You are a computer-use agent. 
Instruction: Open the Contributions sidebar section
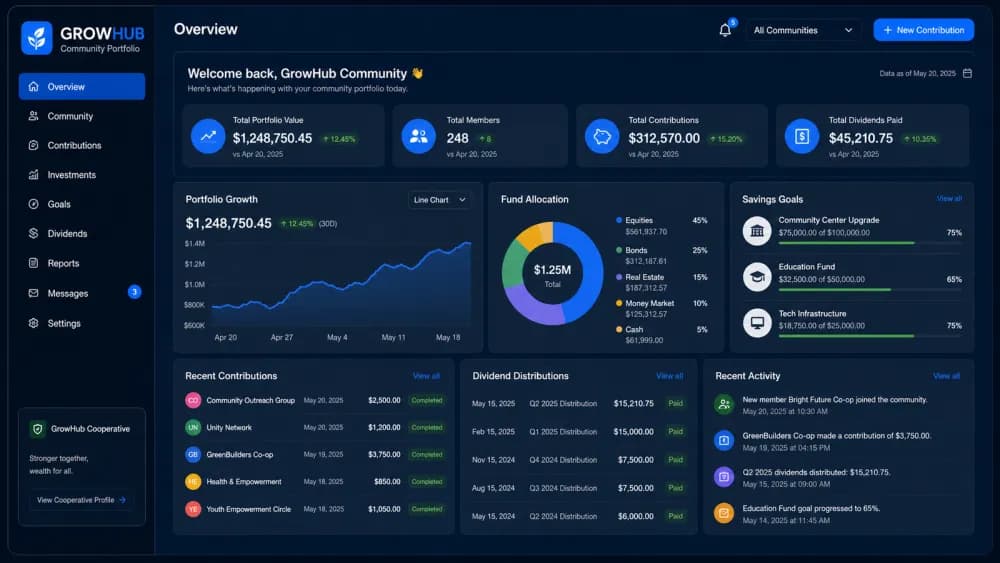pos(82,145)
